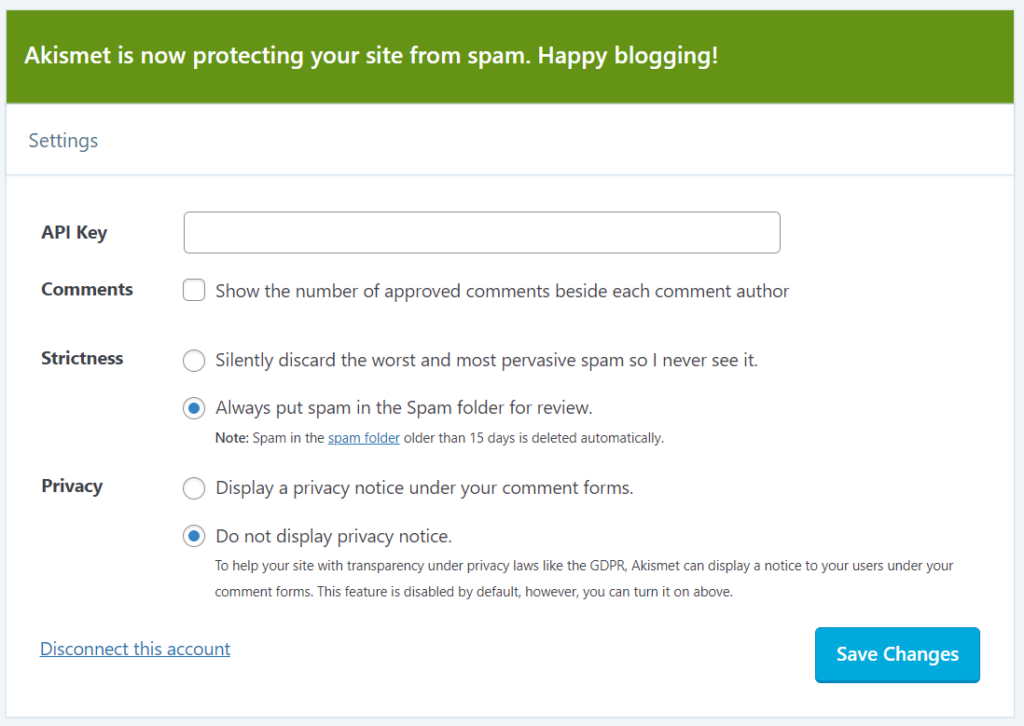The height and width of the screenshot is (726, 1024).
Task: Click the "Privacy" section label
Action: click(x=72, y=486)
